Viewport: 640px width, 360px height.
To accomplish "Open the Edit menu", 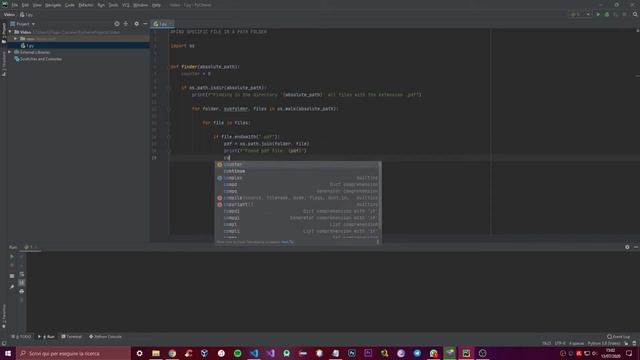I will pyautogui.click(x=25, y=5).
